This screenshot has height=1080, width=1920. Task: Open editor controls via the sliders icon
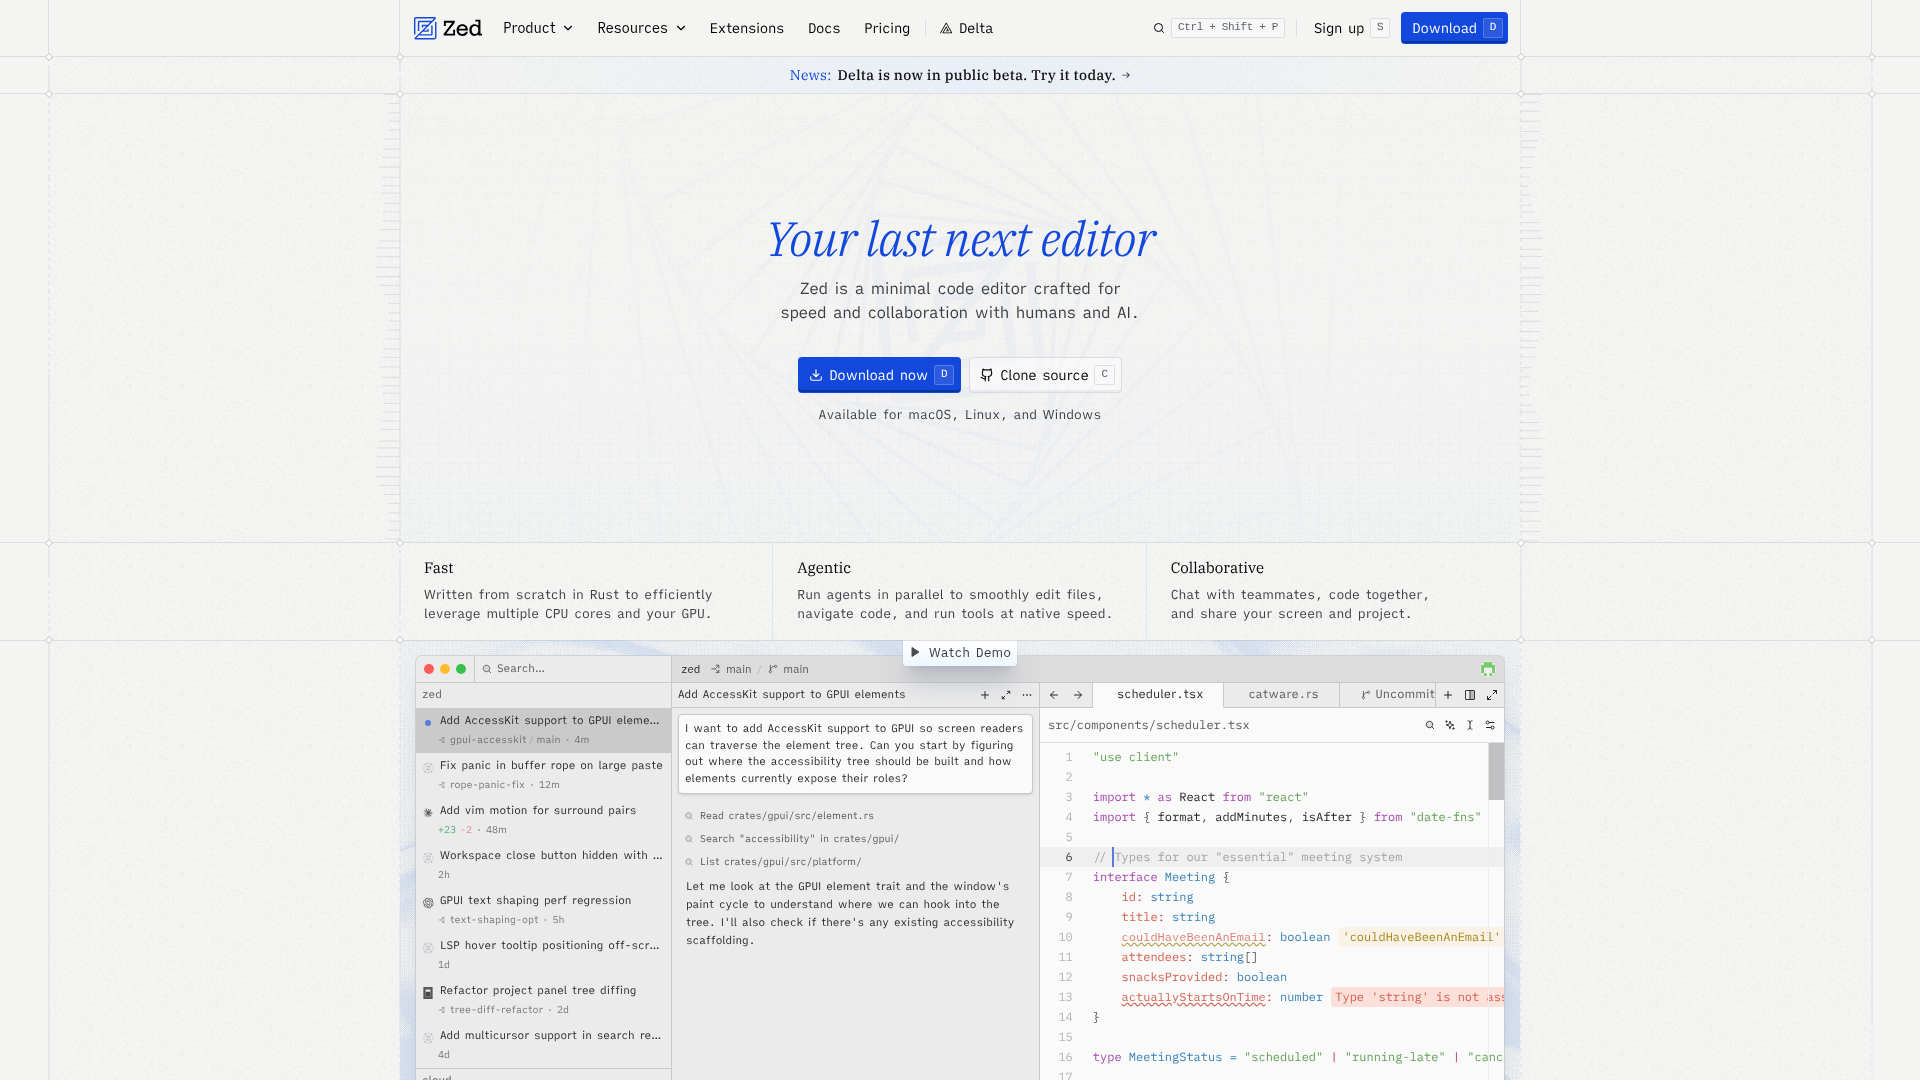click(1490, 725)
